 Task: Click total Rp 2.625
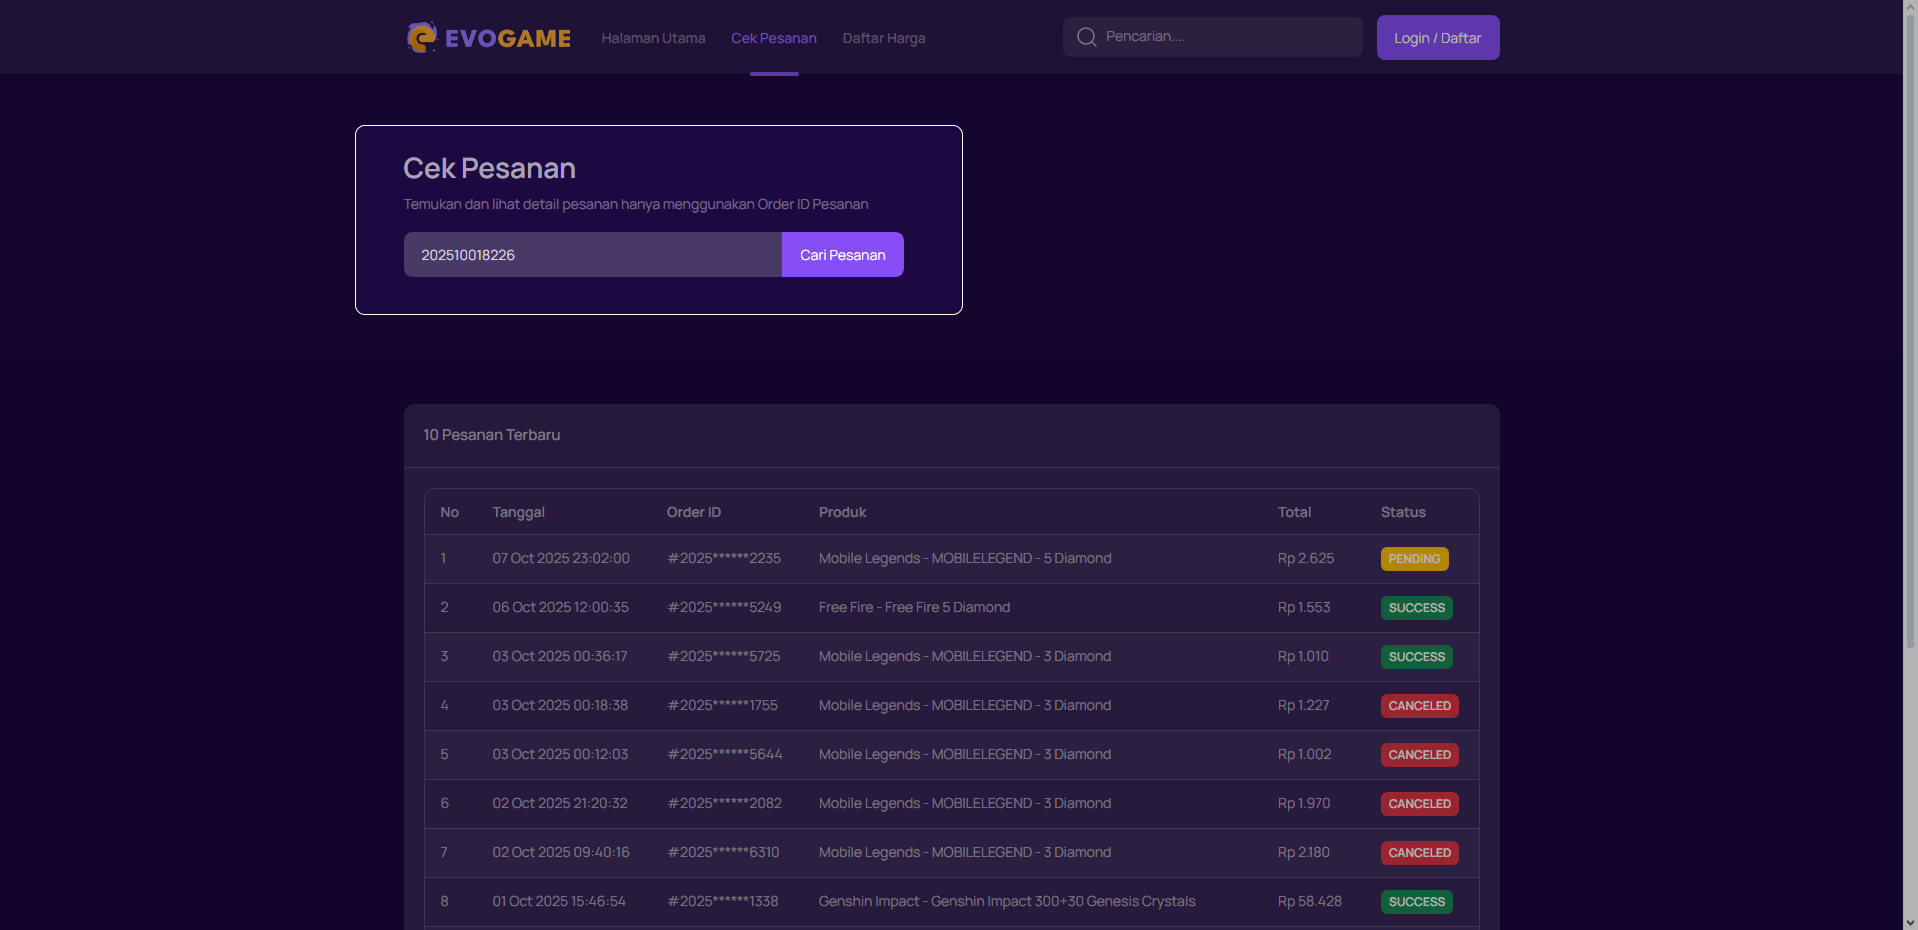(1305, 558)
